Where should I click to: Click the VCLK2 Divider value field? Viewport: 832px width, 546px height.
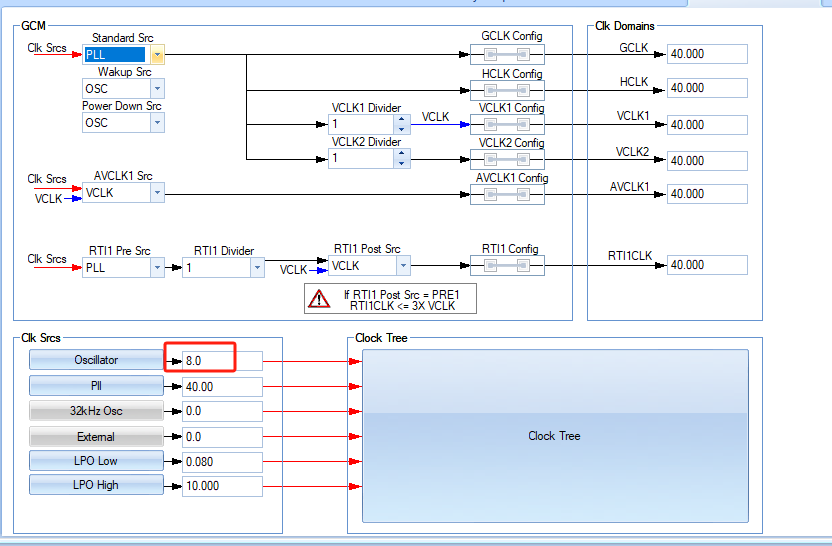coord(361,158)
